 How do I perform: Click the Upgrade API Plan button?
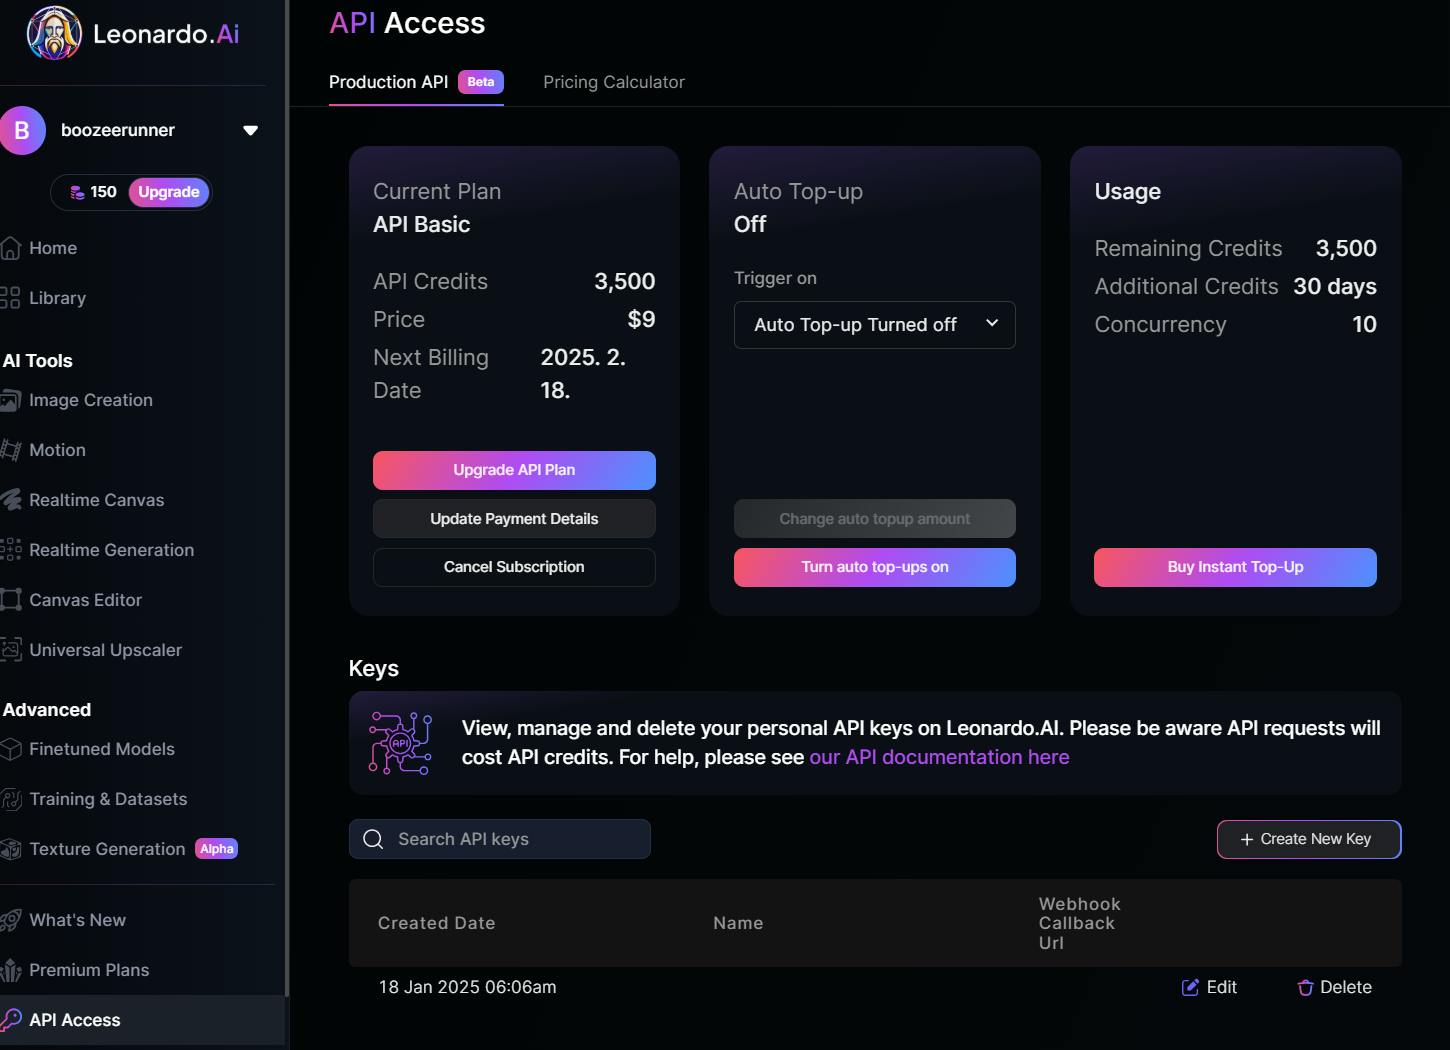coord(514,470)
